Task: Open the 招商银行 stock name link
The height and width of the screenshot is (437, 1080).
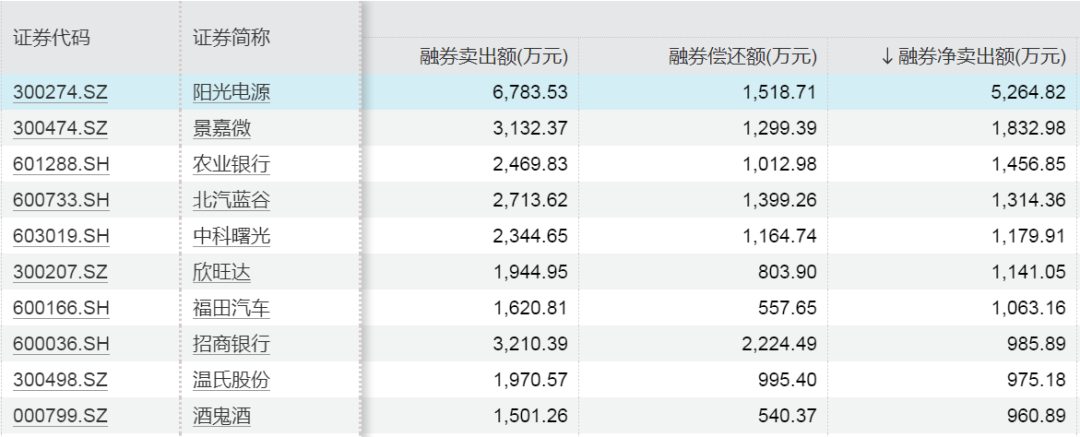Action: [x=231, y=344]
